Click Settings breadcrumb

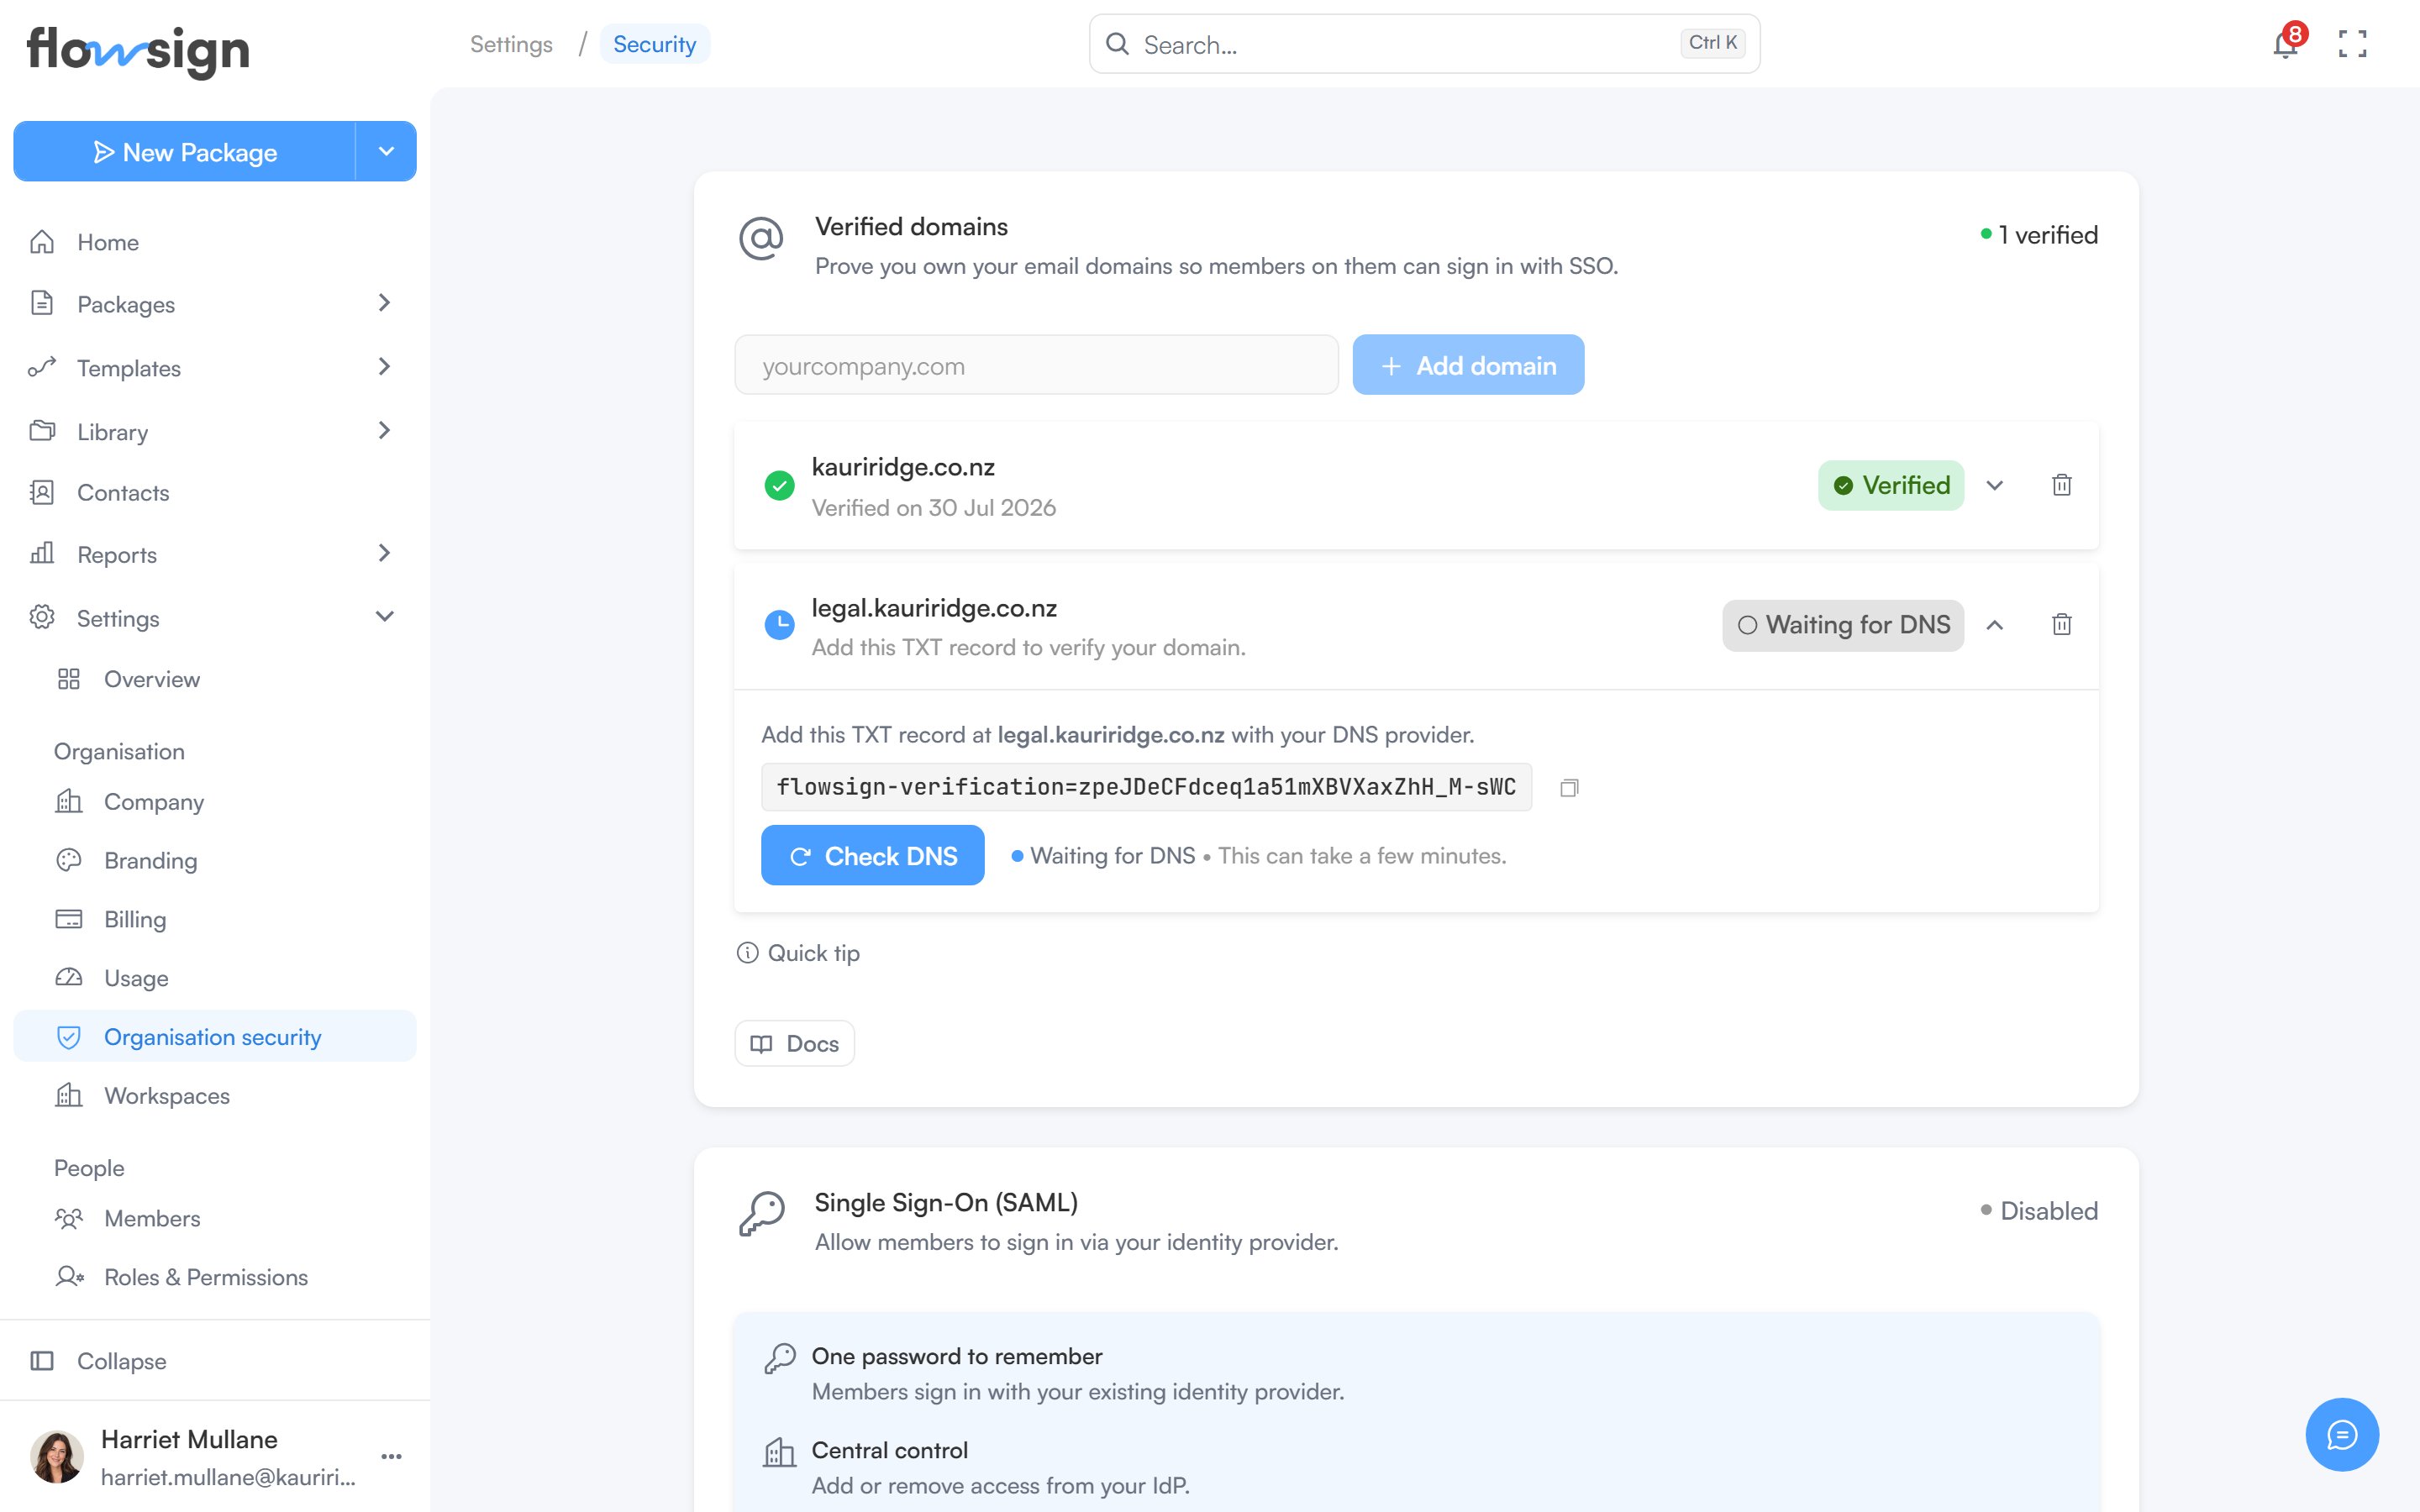(511, 44)
